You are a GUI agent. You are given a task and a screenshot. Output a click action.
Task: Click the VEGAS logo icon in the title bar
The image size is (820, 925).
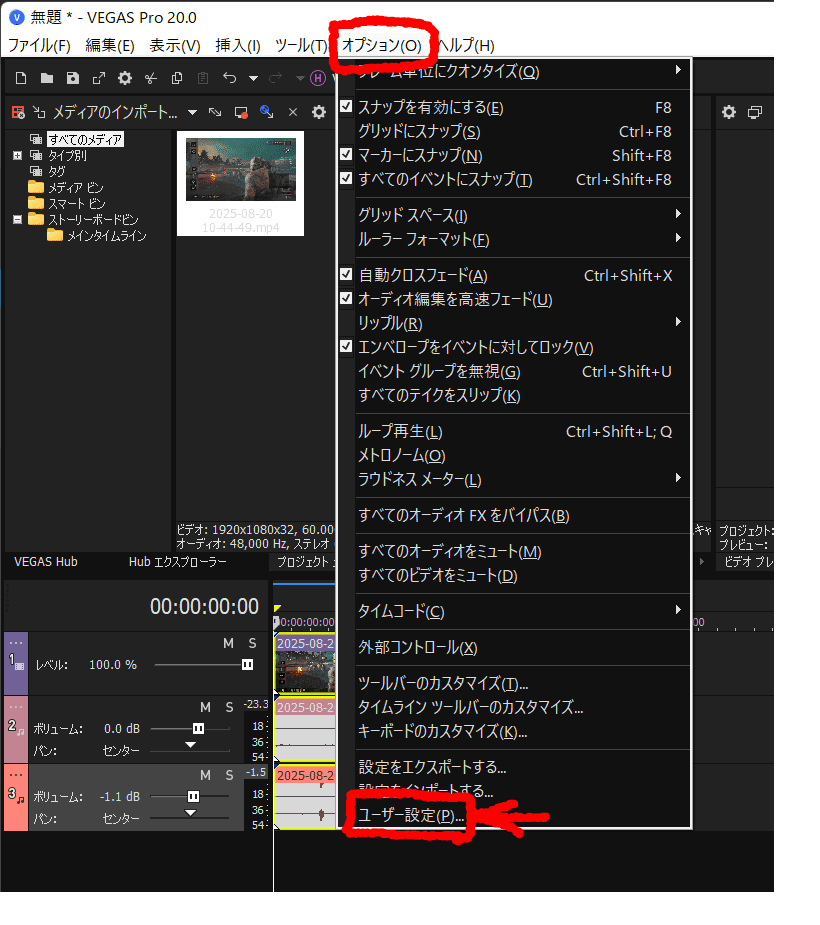(17, 18)
